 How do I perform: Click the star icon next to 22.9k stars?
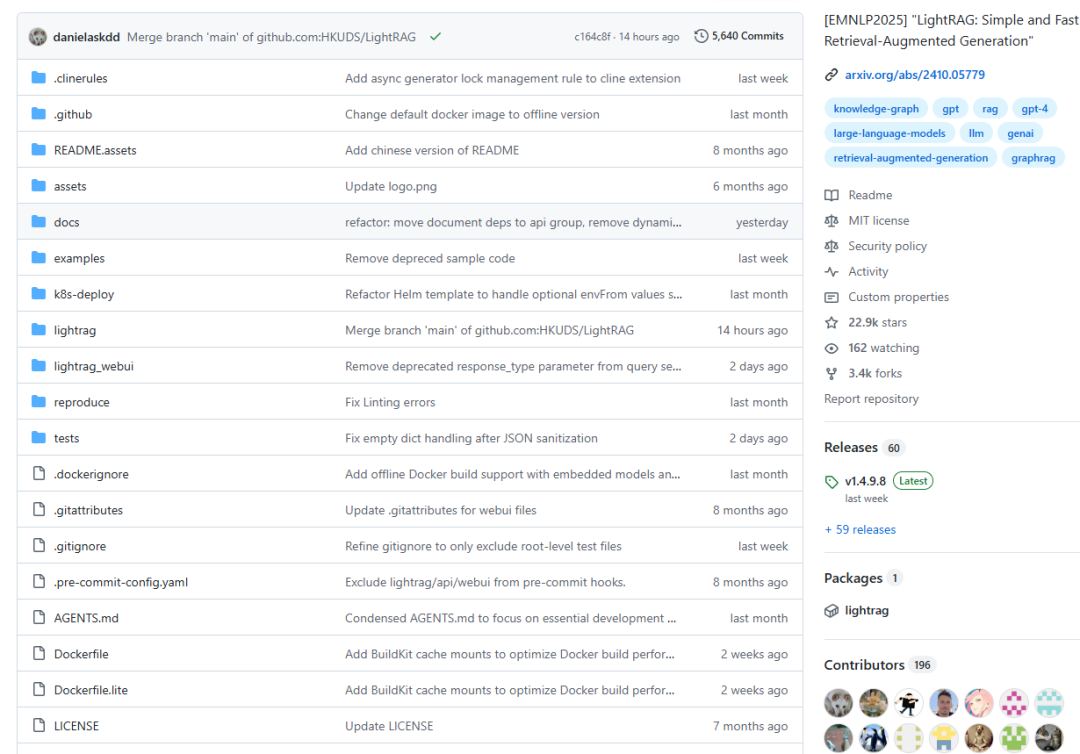831,322
